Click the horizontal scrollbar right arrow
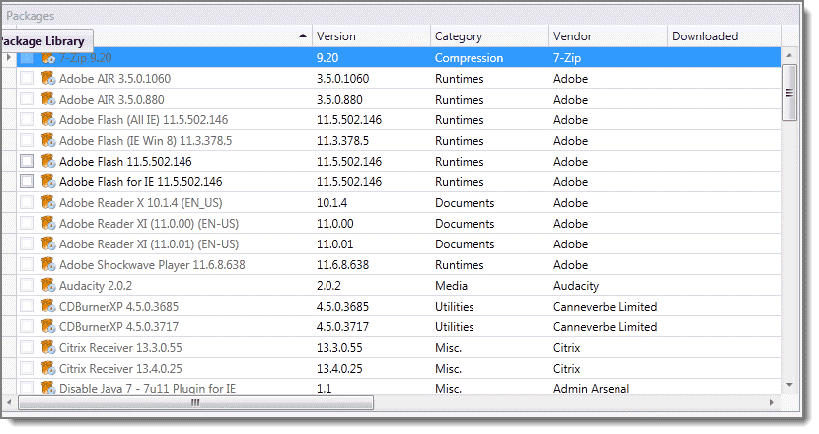Image resolution: width=819 pixels, height=434 pixels. pyautogui.click(x=772, y=403)
